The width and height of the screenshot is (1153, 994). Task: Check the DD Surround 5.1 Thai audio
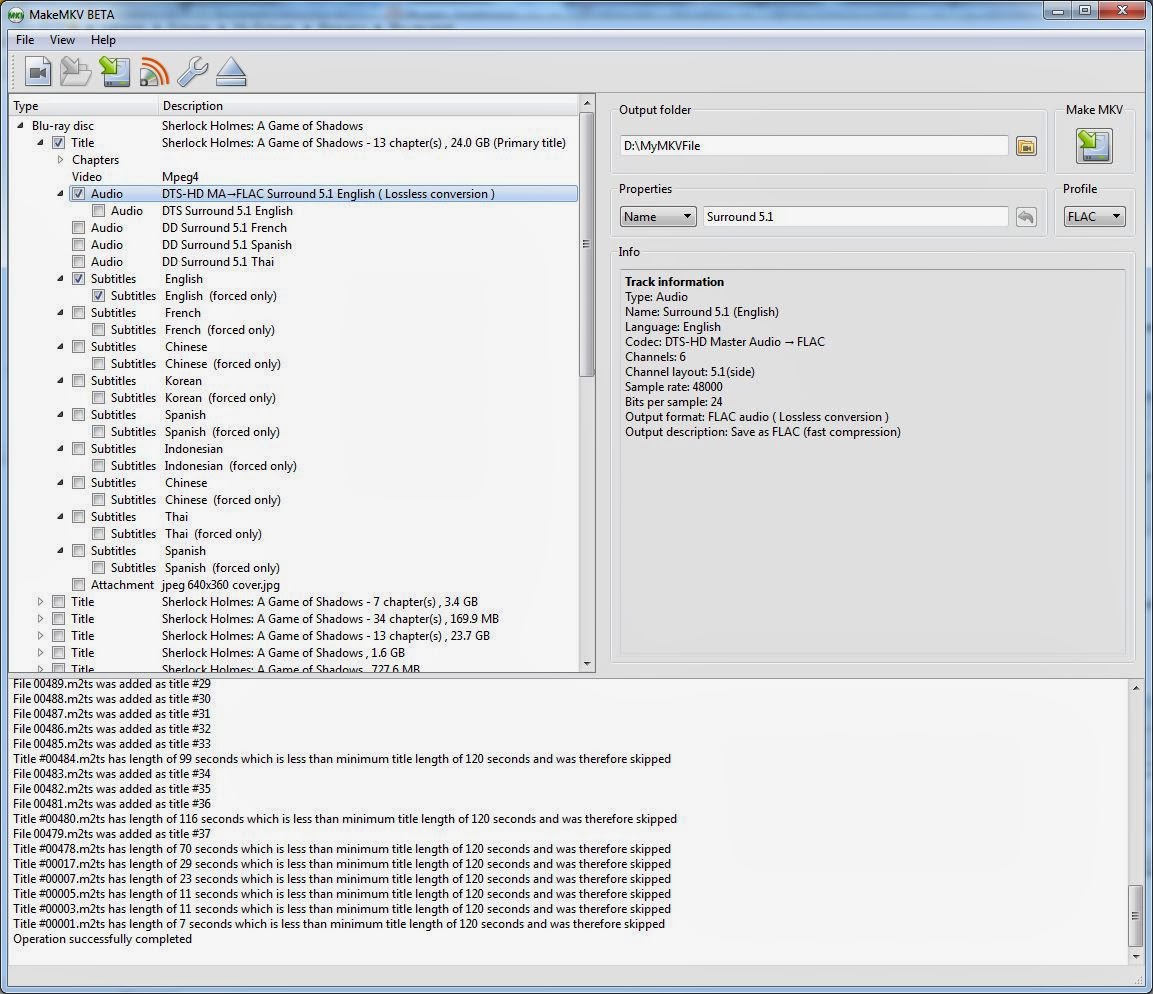pos(79,262)
